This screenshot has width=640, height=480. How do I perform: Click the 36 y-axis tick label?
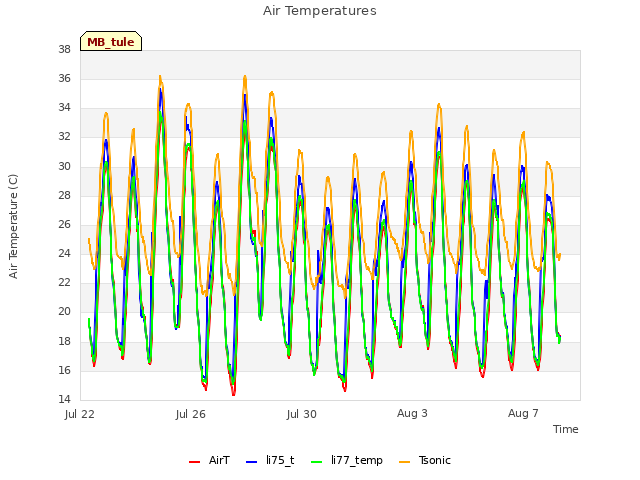click(x=64, y=78)
